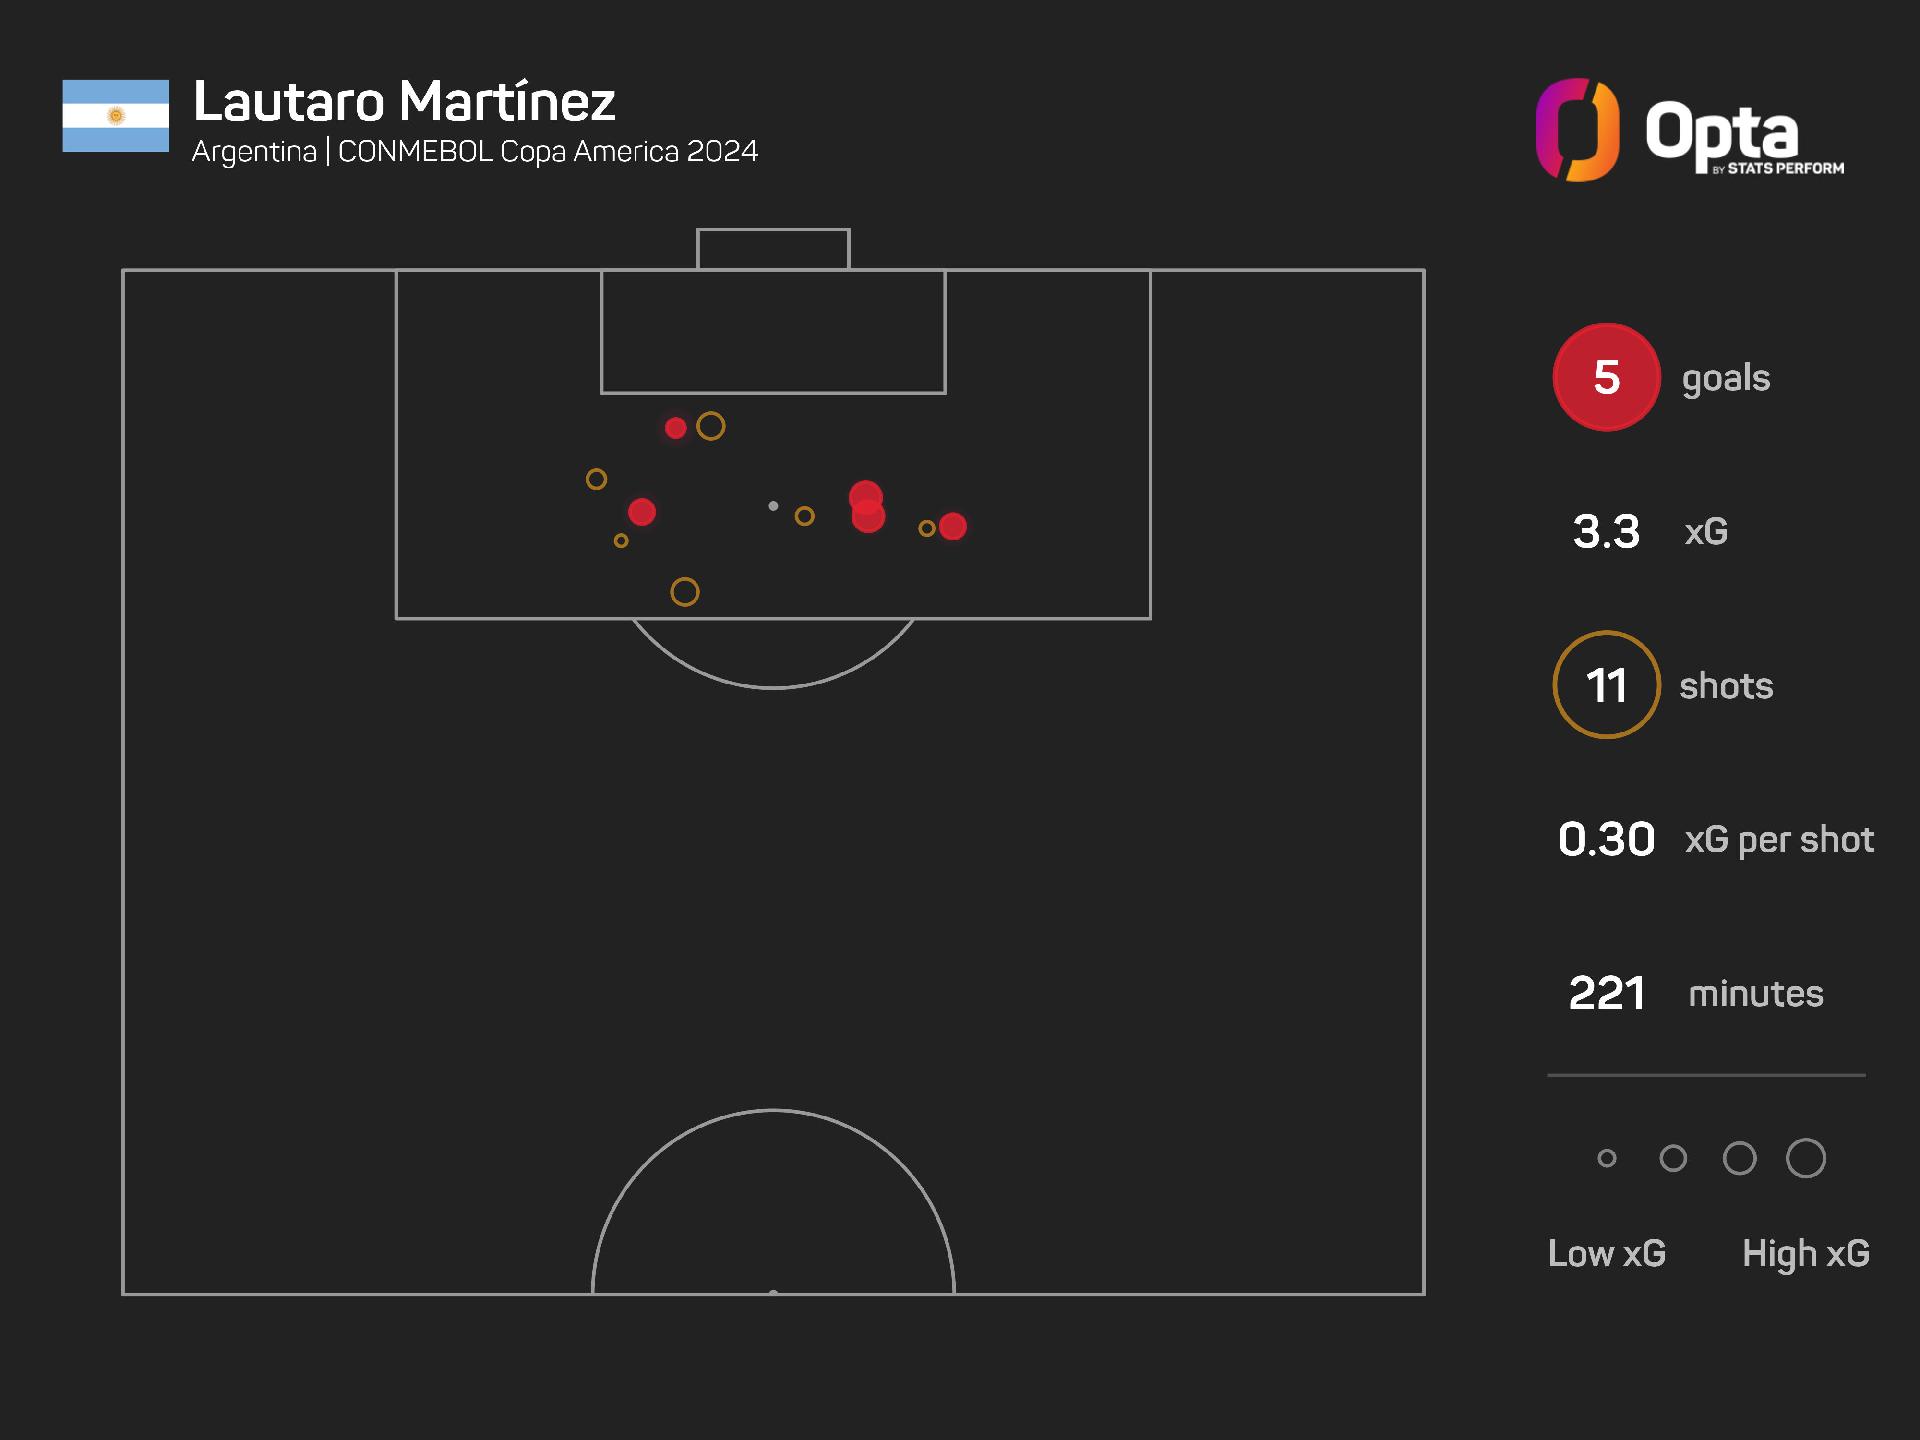The height and width of the screenshot is (1440, 1920).
Task: Click the smallest Low xG legend circle
Action: tap(1607, 1158)
